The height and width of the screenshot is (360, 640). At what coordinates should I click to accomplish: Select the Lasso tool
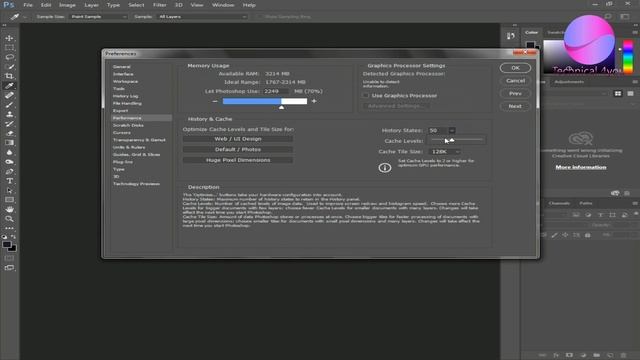(x=9, y=57)
